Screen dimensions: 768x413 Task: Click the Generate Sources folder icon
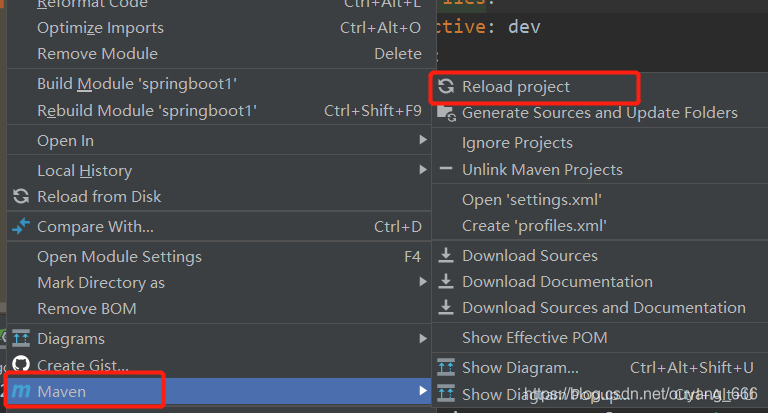pyautogui.click(x=446, y=113)
